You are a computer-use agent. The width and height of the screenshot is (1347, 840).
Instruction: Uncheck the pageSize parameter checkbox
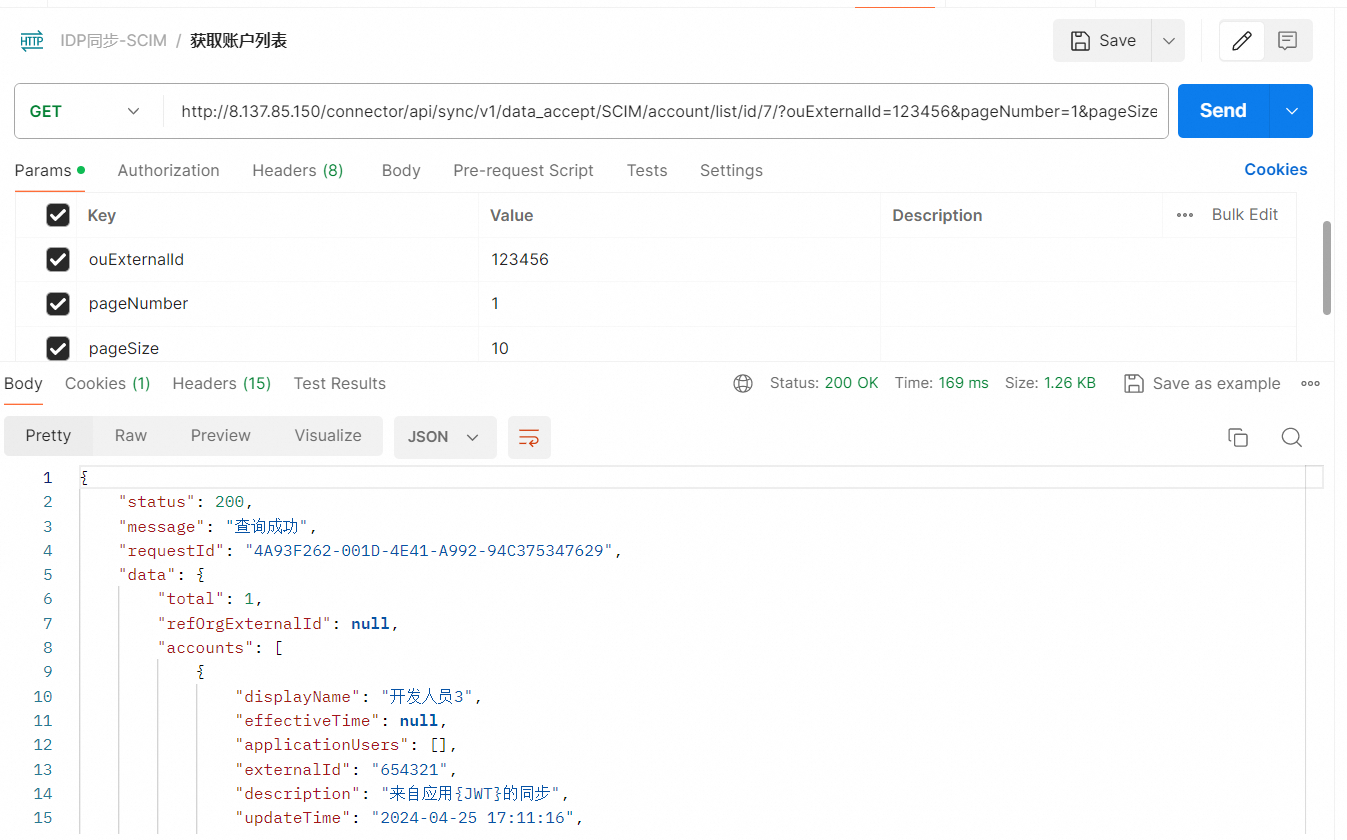pos(58,348)
